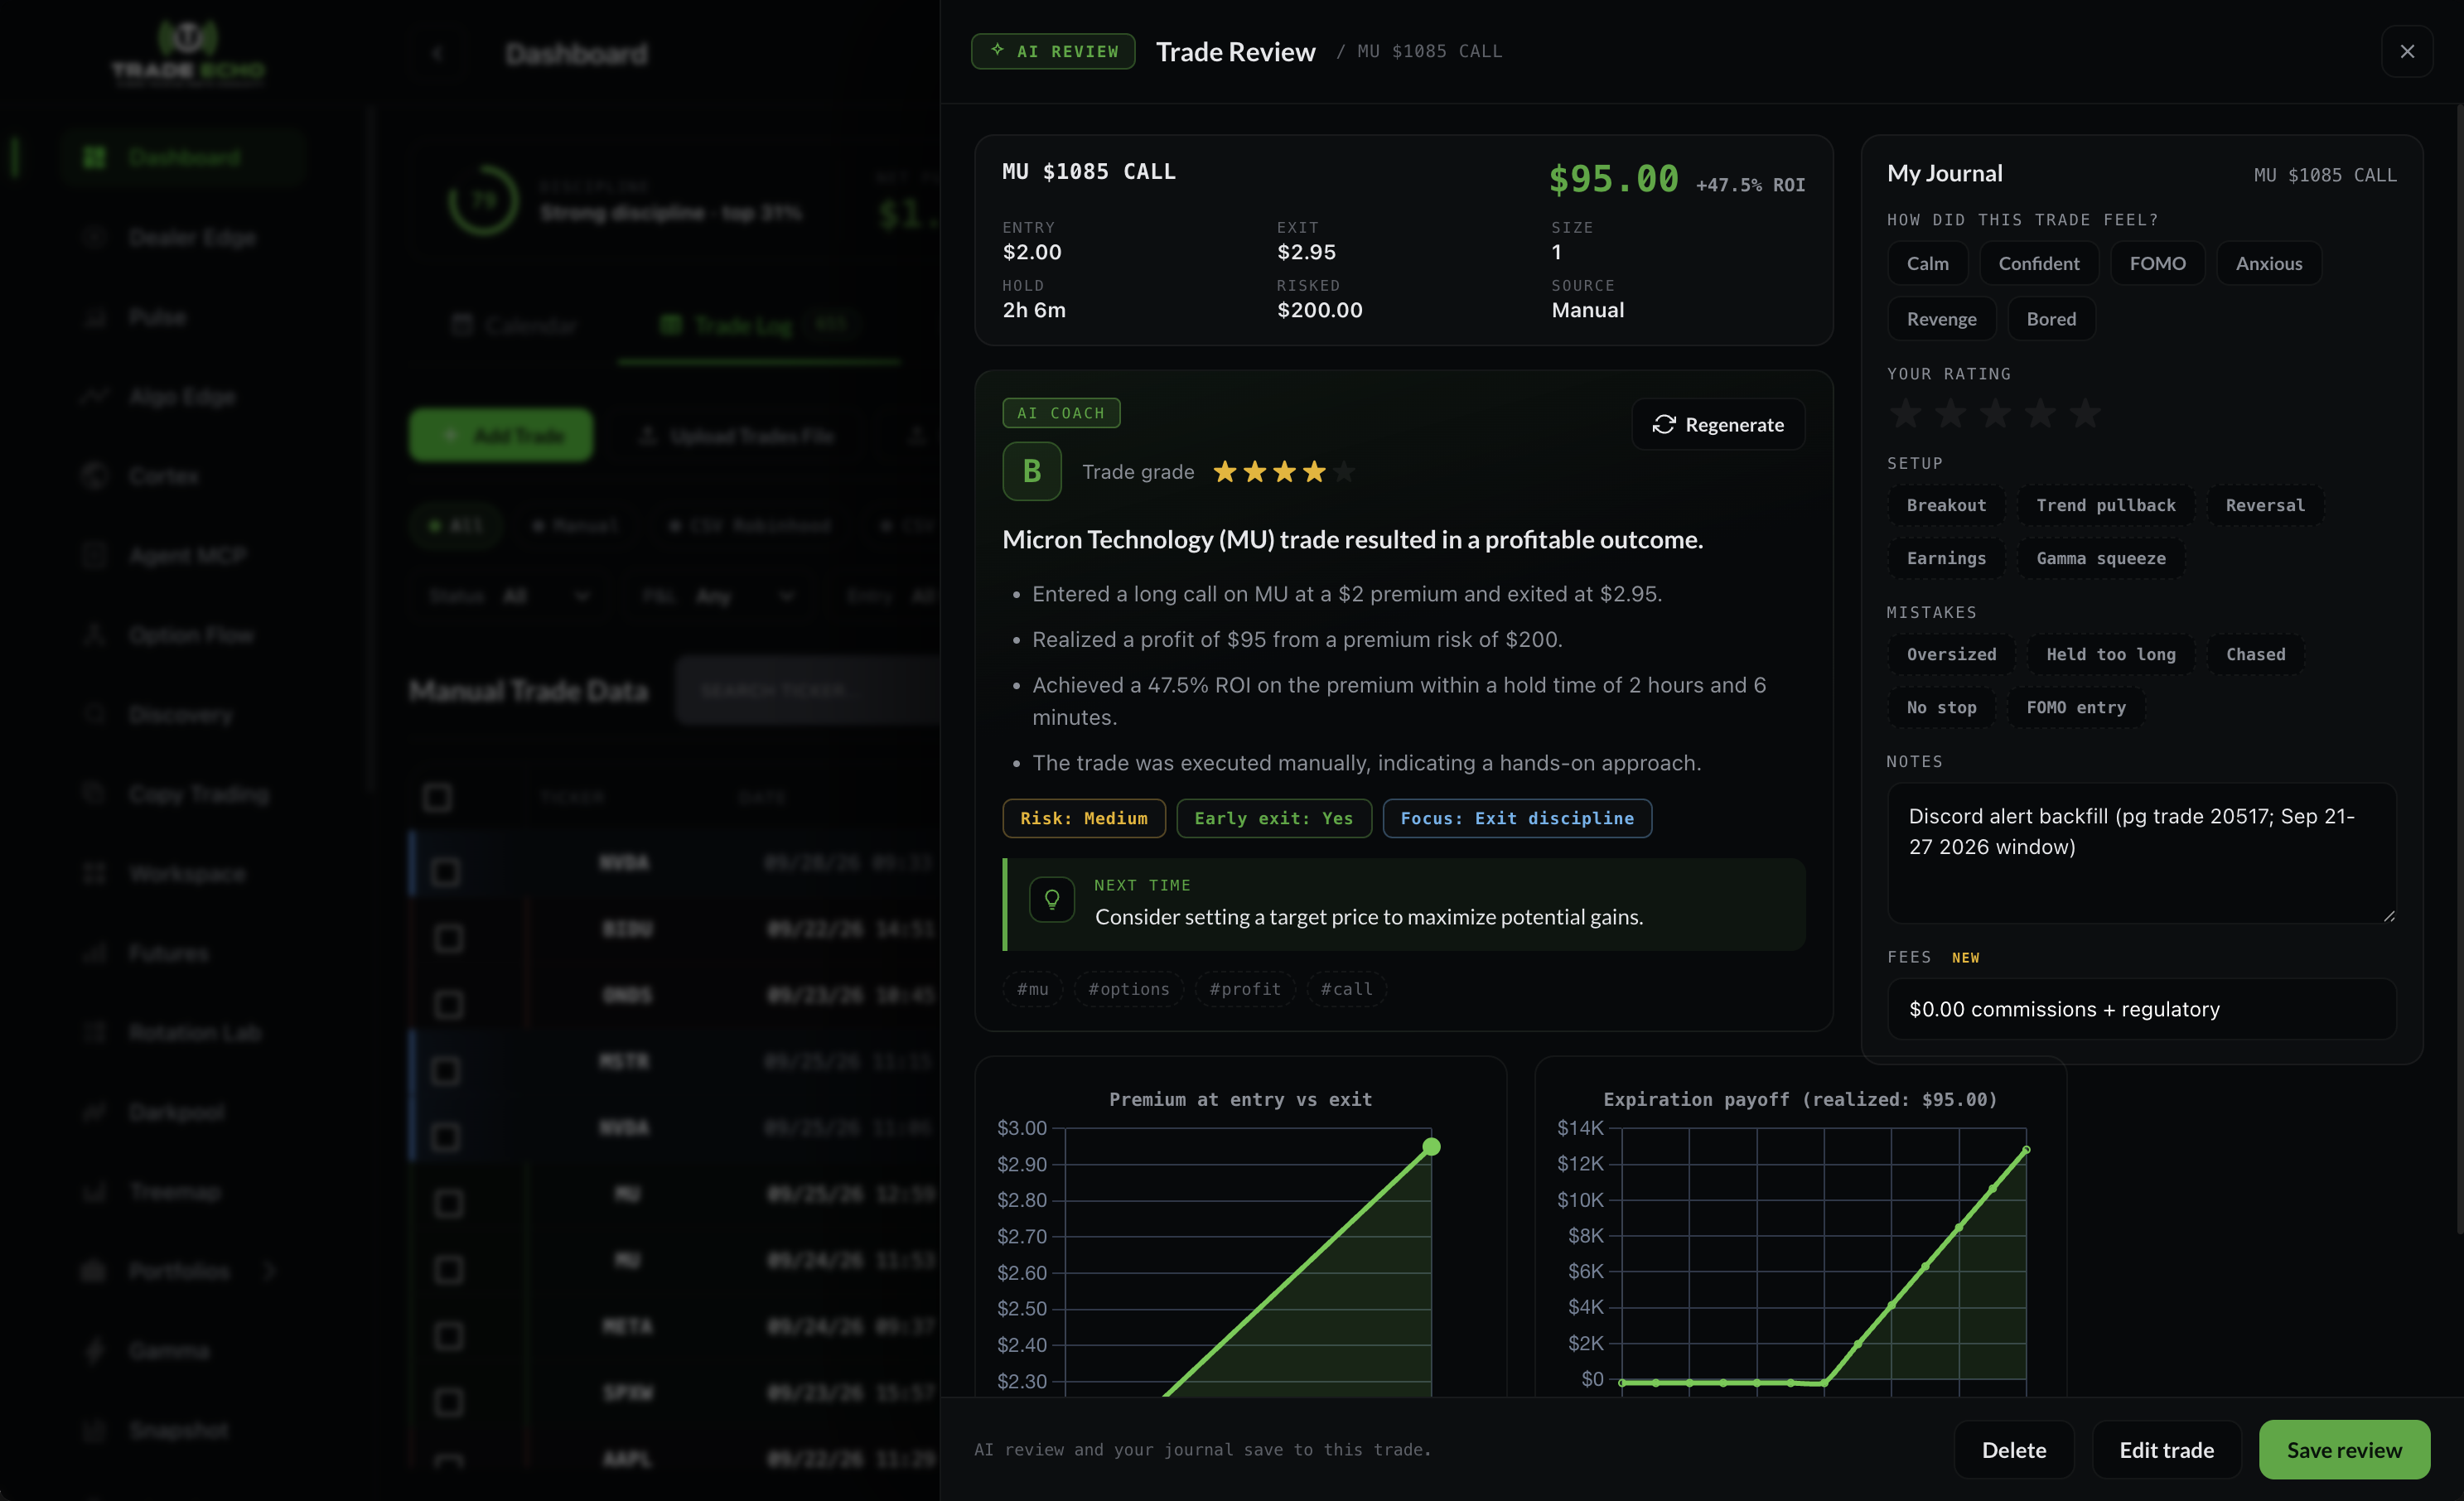Screen dimensions: 2464x1501
Task: Mark the No stop mistake
Action: [x=1941, y=707]
